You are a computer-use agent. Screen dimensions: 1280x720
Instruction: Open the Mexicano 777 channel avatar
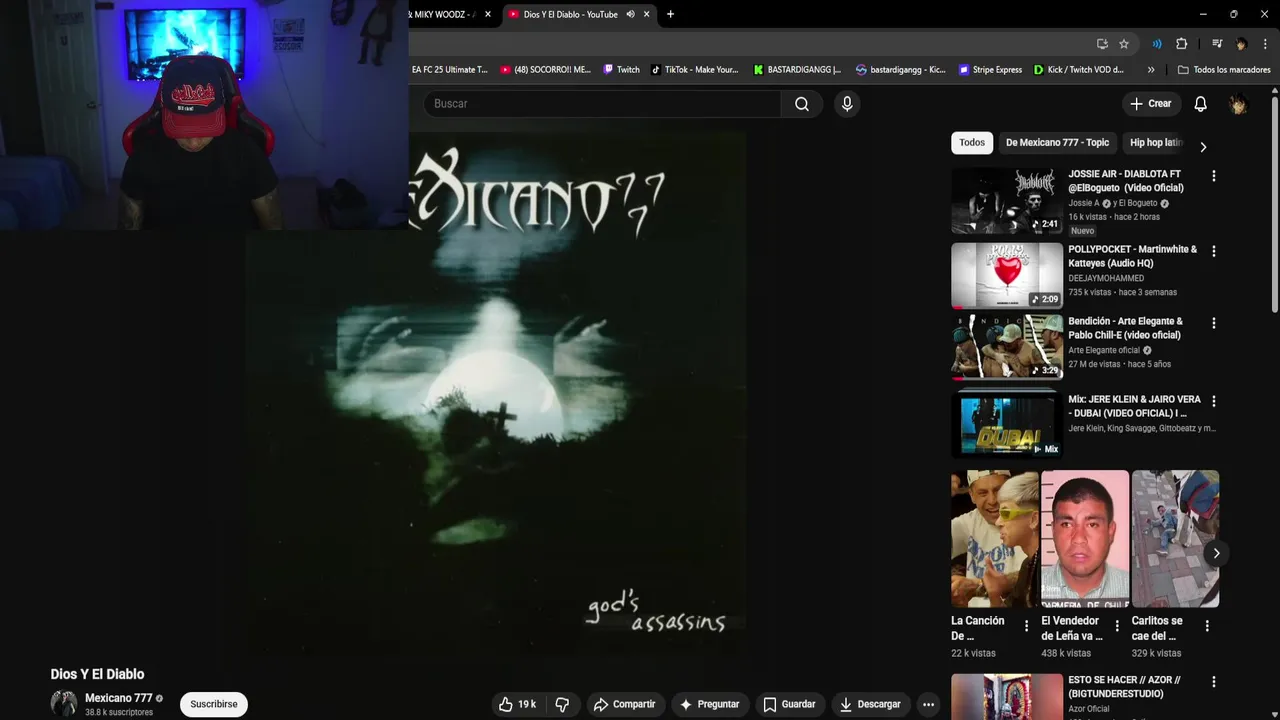tap(64, 704)
